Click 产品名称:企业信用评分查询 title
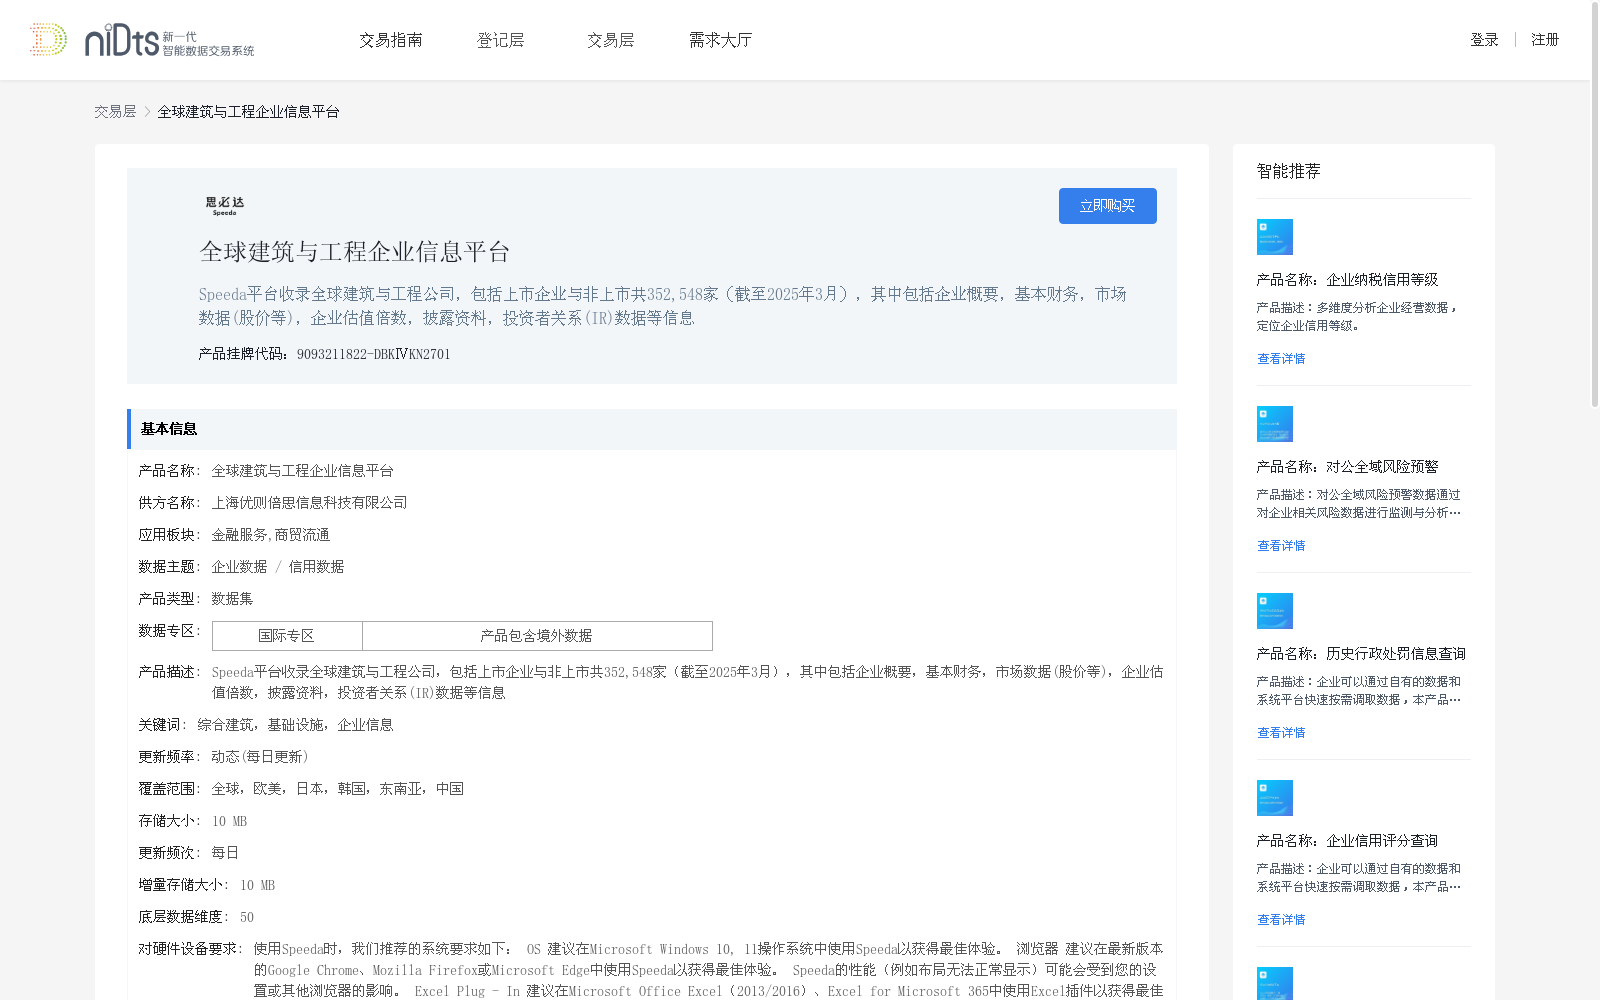This screenshot has width=1600, height=1000. 1347,841
